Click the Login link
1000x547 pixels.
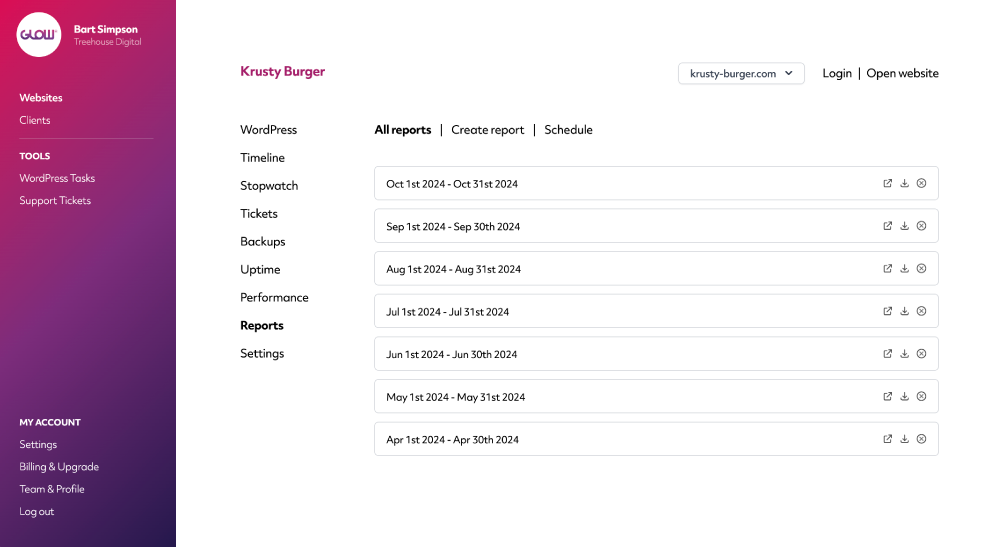837,73
